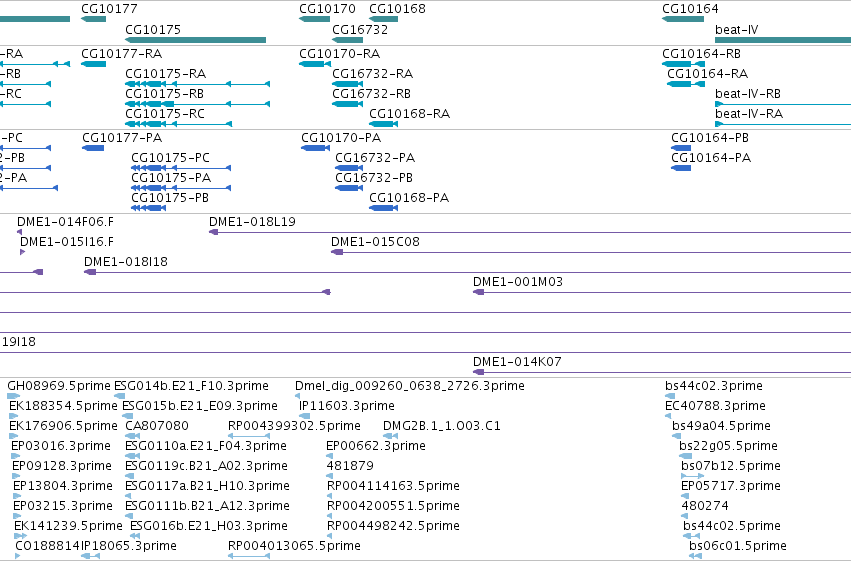The width and height of the screenshot is (851, 561).
Task: Click BAC clone DME1-015I16.F
Action: pyautogui.click(x=22, y=252)
